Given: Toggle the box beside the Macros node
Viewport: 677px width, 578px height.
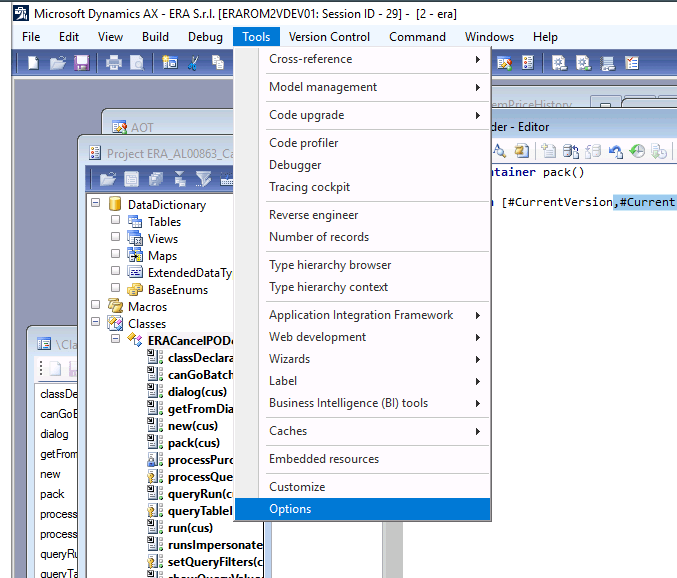Looking at the screenshot, I should click(96, 306).
